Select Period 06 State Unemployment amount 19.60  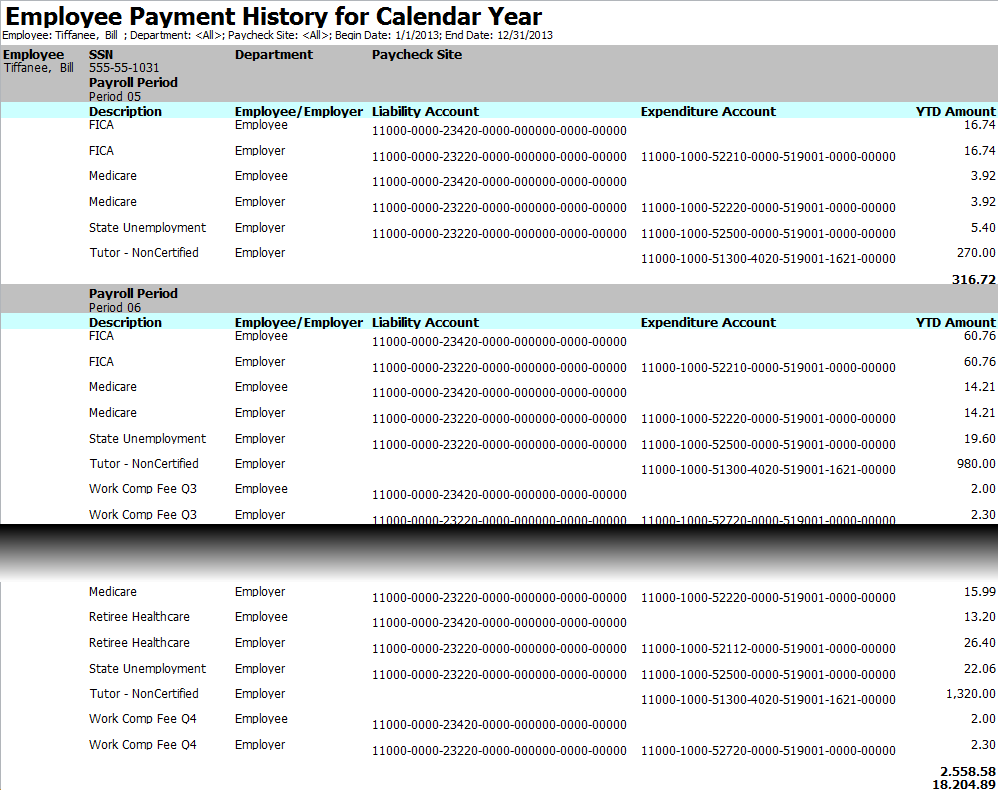pyautogui.click(x=980, y=439)
